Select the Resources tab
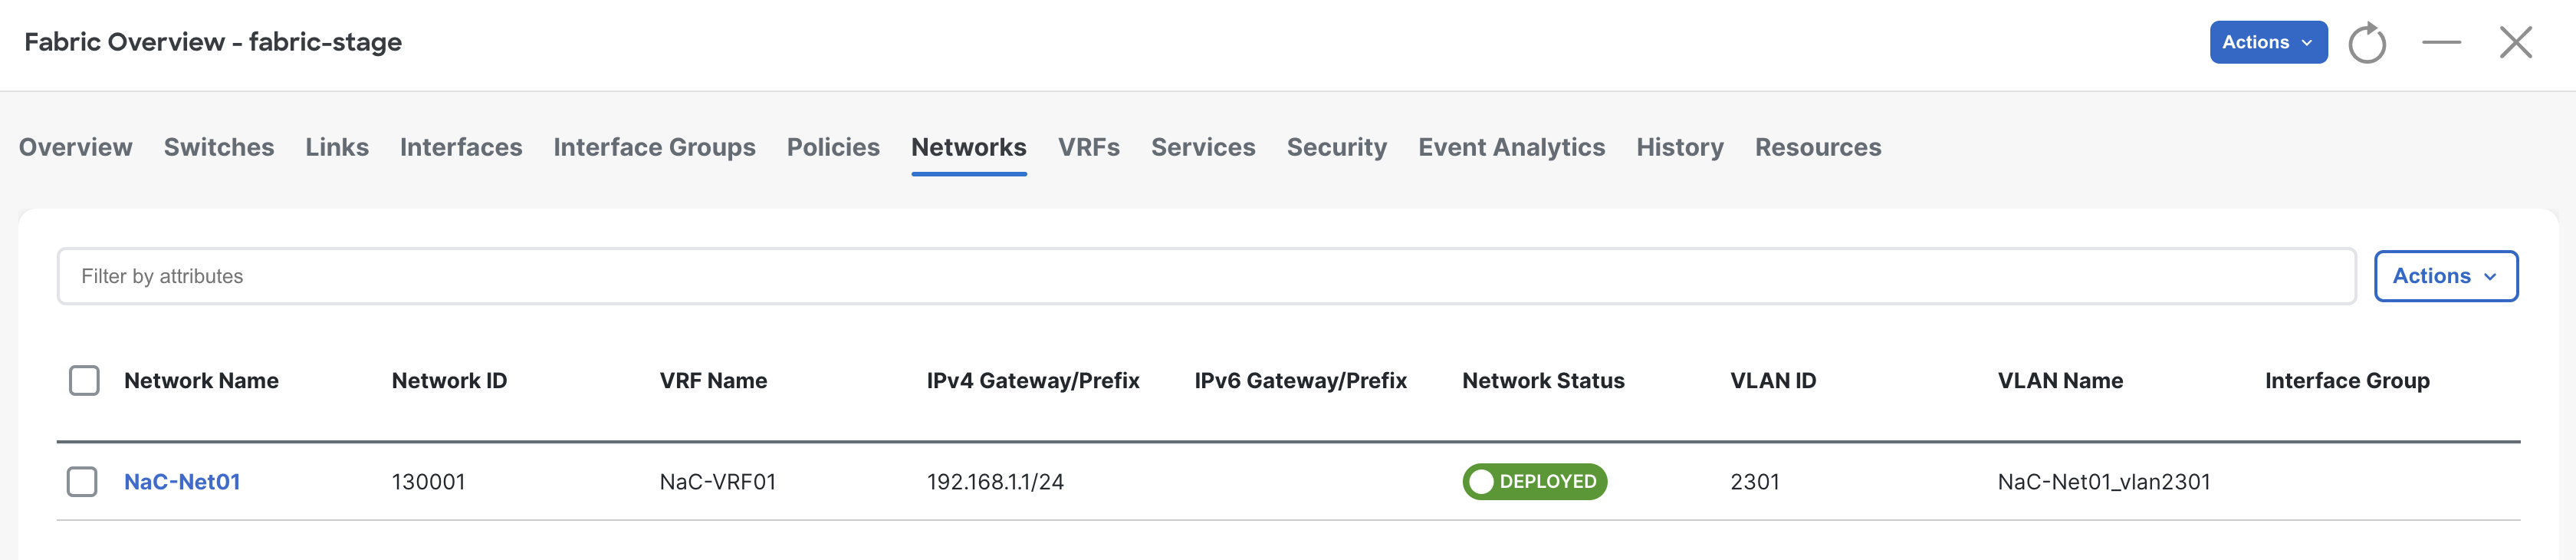Screen dimensions: 2576x560 point(1818,147)
